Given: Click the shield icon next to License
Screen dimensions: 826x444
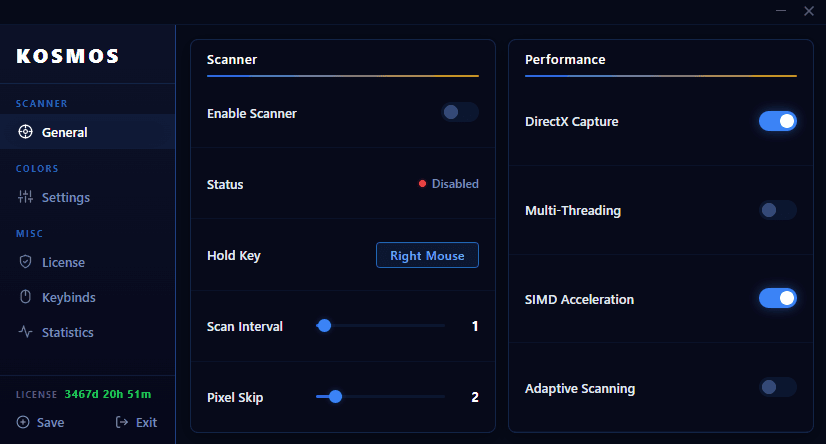Looking at the screenshot, I should click(25, 262).
